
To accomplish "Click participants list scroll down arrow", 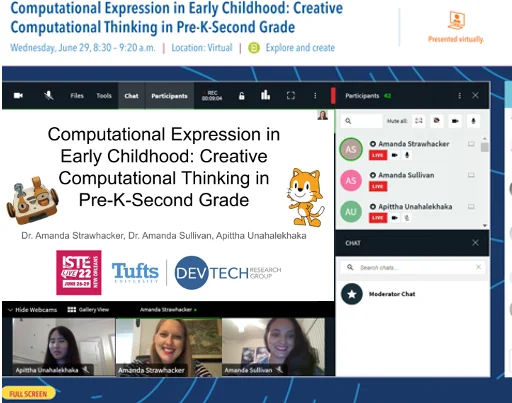I will 485,226.
